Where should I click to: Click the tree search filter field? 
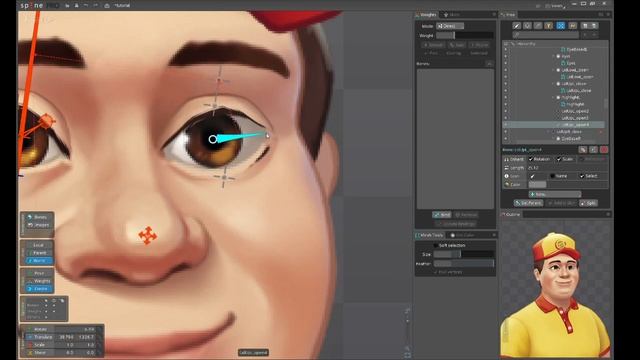547,35
